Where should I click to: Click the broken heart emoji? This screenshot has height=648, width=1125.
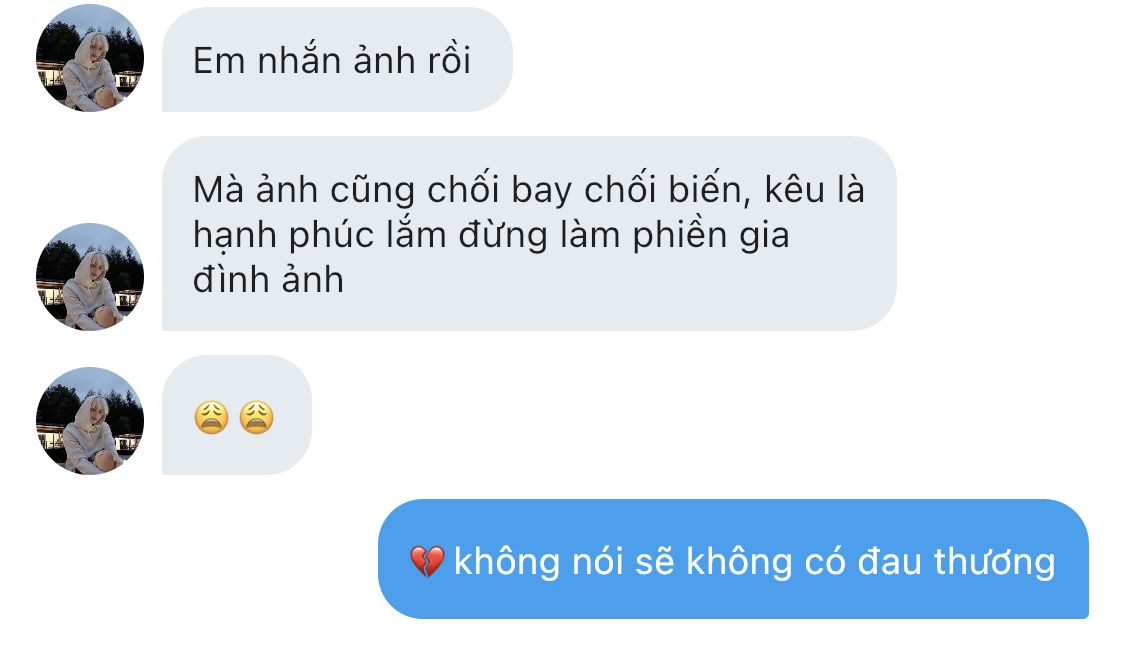click(x=427, y=561)
